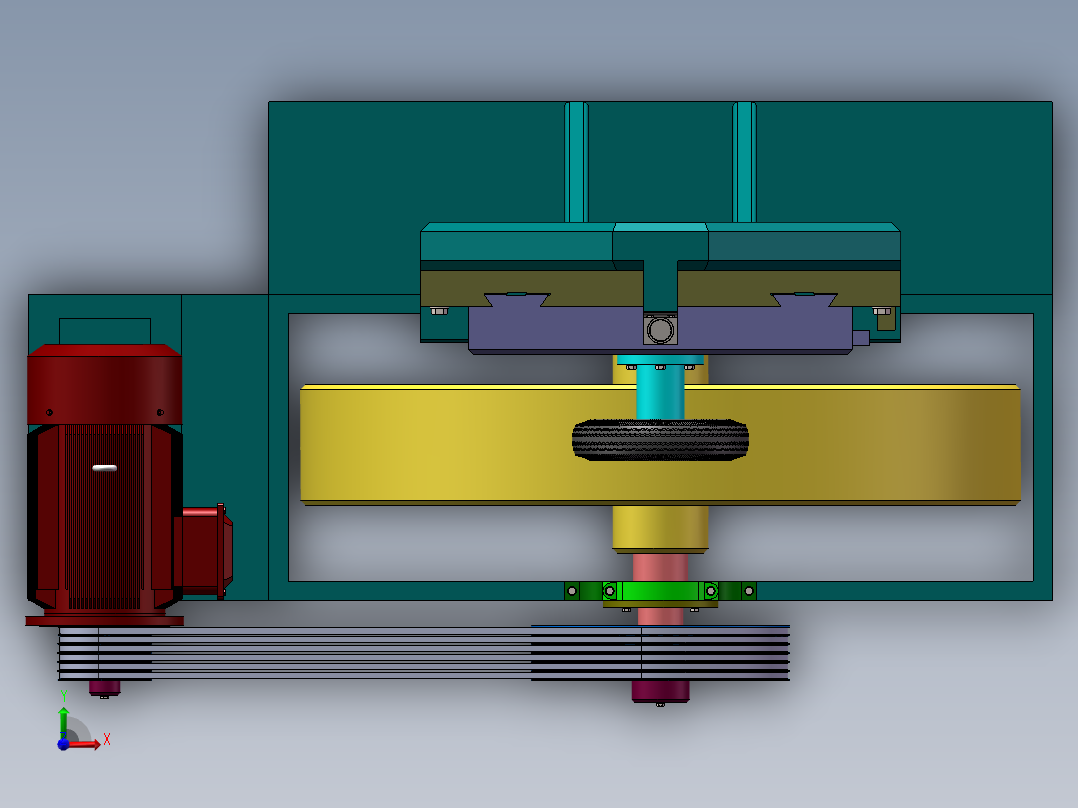Click the right hex bolt under the olive plate
The width and height of the screenshot is (1078, 808).
[881, 312]
